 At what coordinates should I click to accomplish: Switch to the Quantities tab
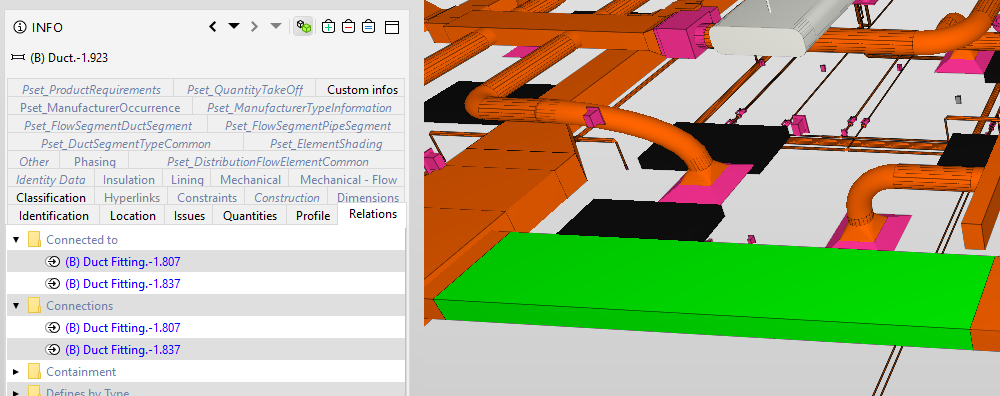click(250, 216)
